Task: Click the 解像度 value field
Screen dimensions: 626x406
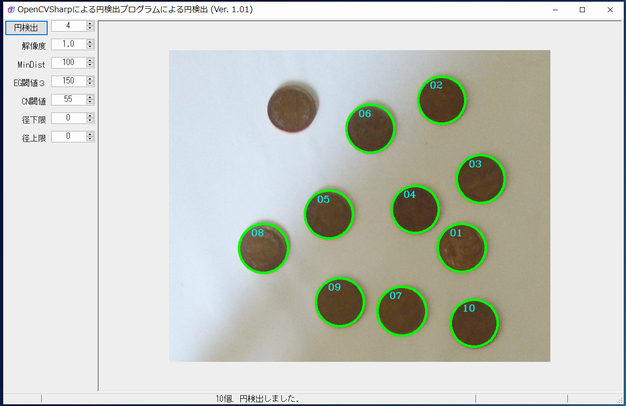Action: click(68, 44)
